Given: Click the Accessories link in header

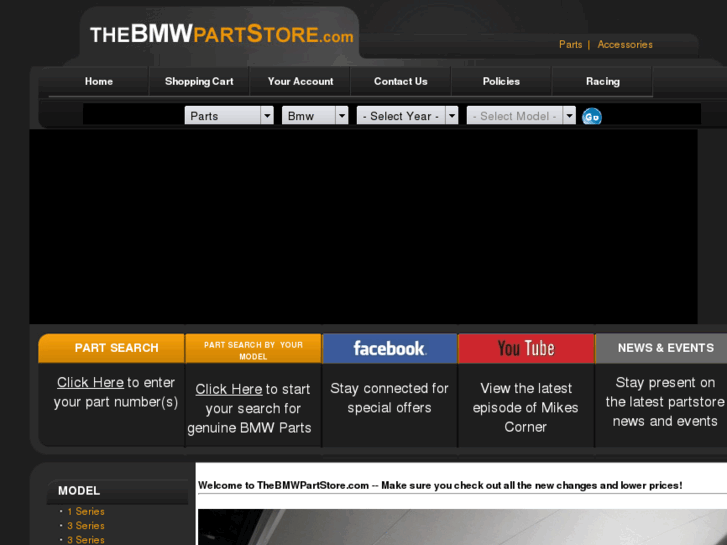Looking at the screenshot, I should point(625,45).
